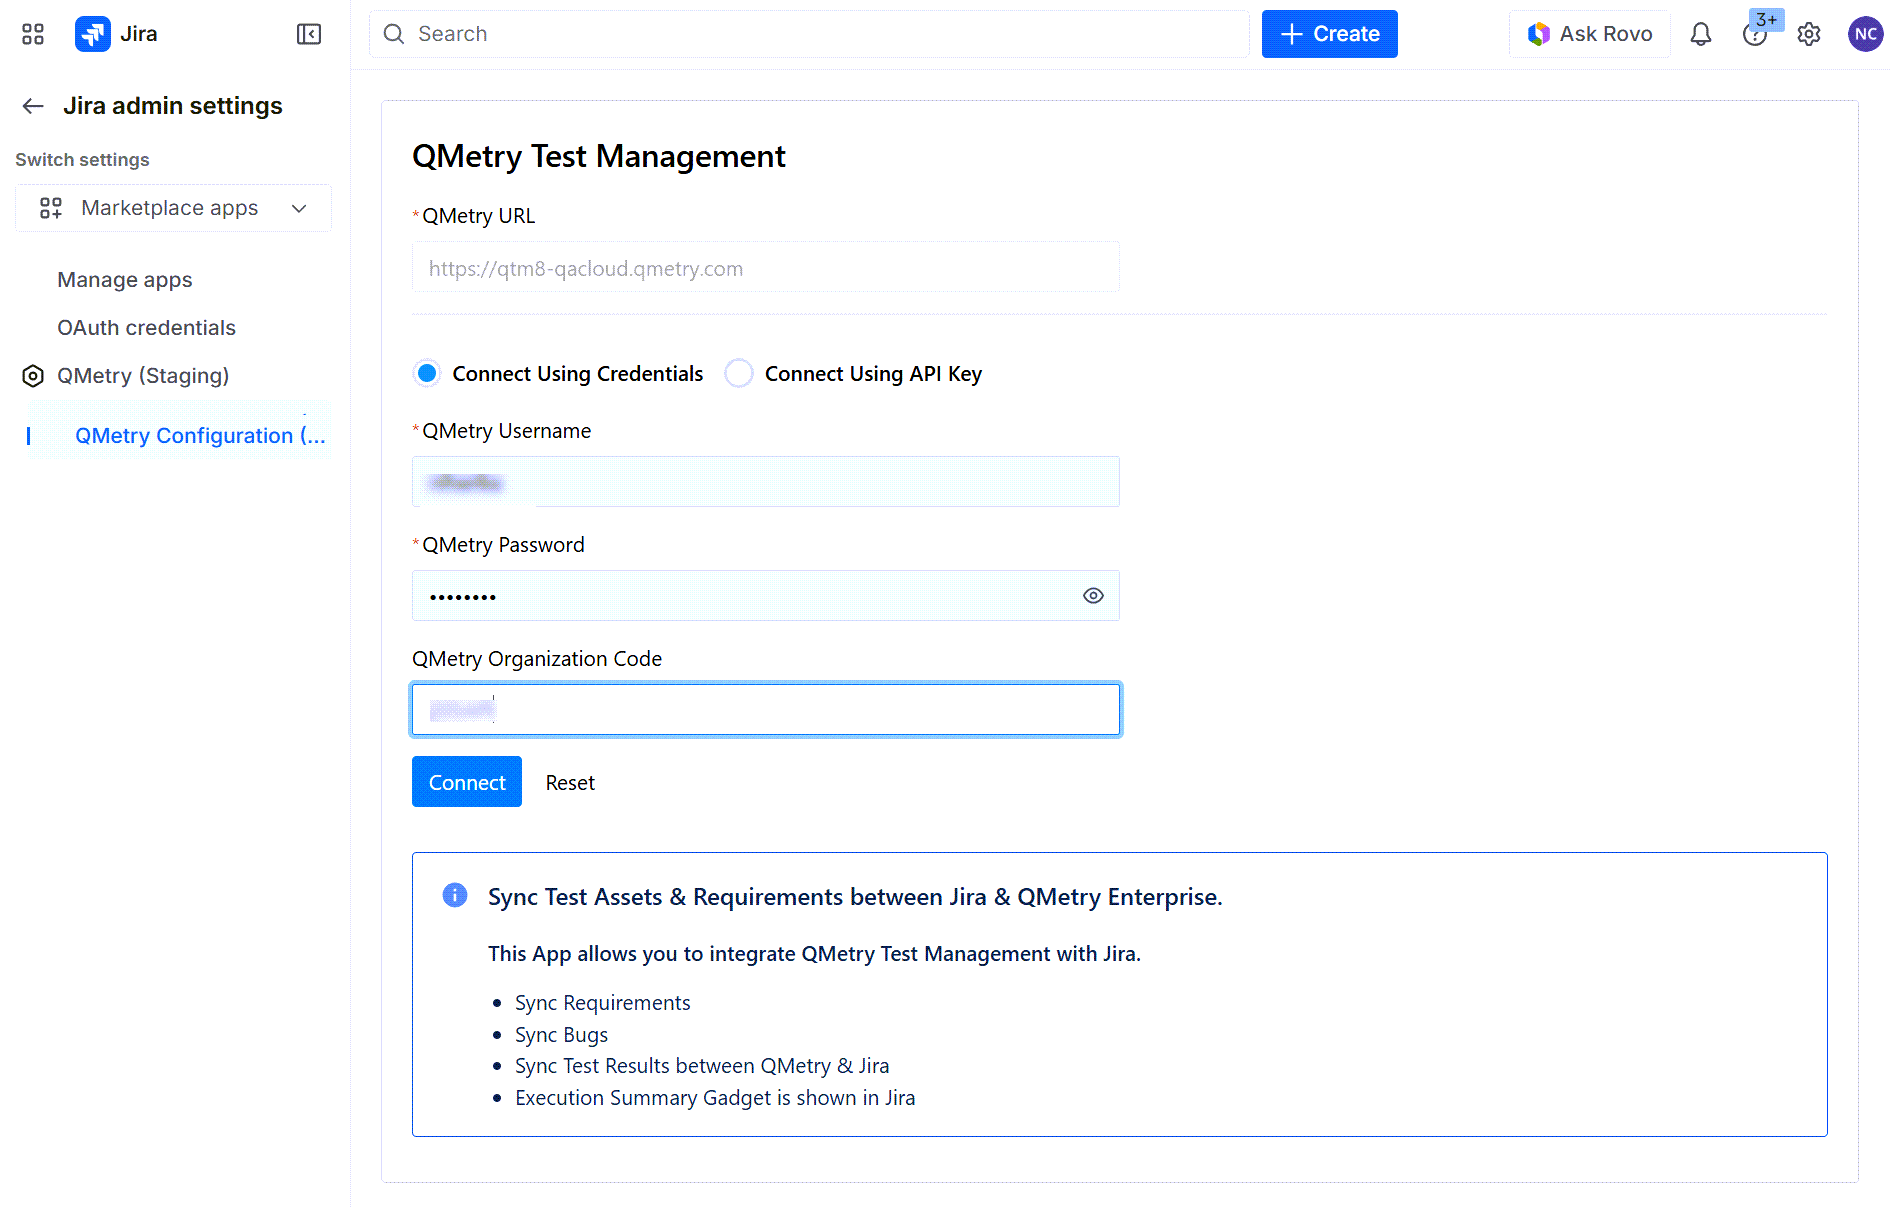This screenshot has width=1890, height=1208.
Task: Collapse the sidebar using the panel icon
Action: pyautogui.click(x=309, y=34)
